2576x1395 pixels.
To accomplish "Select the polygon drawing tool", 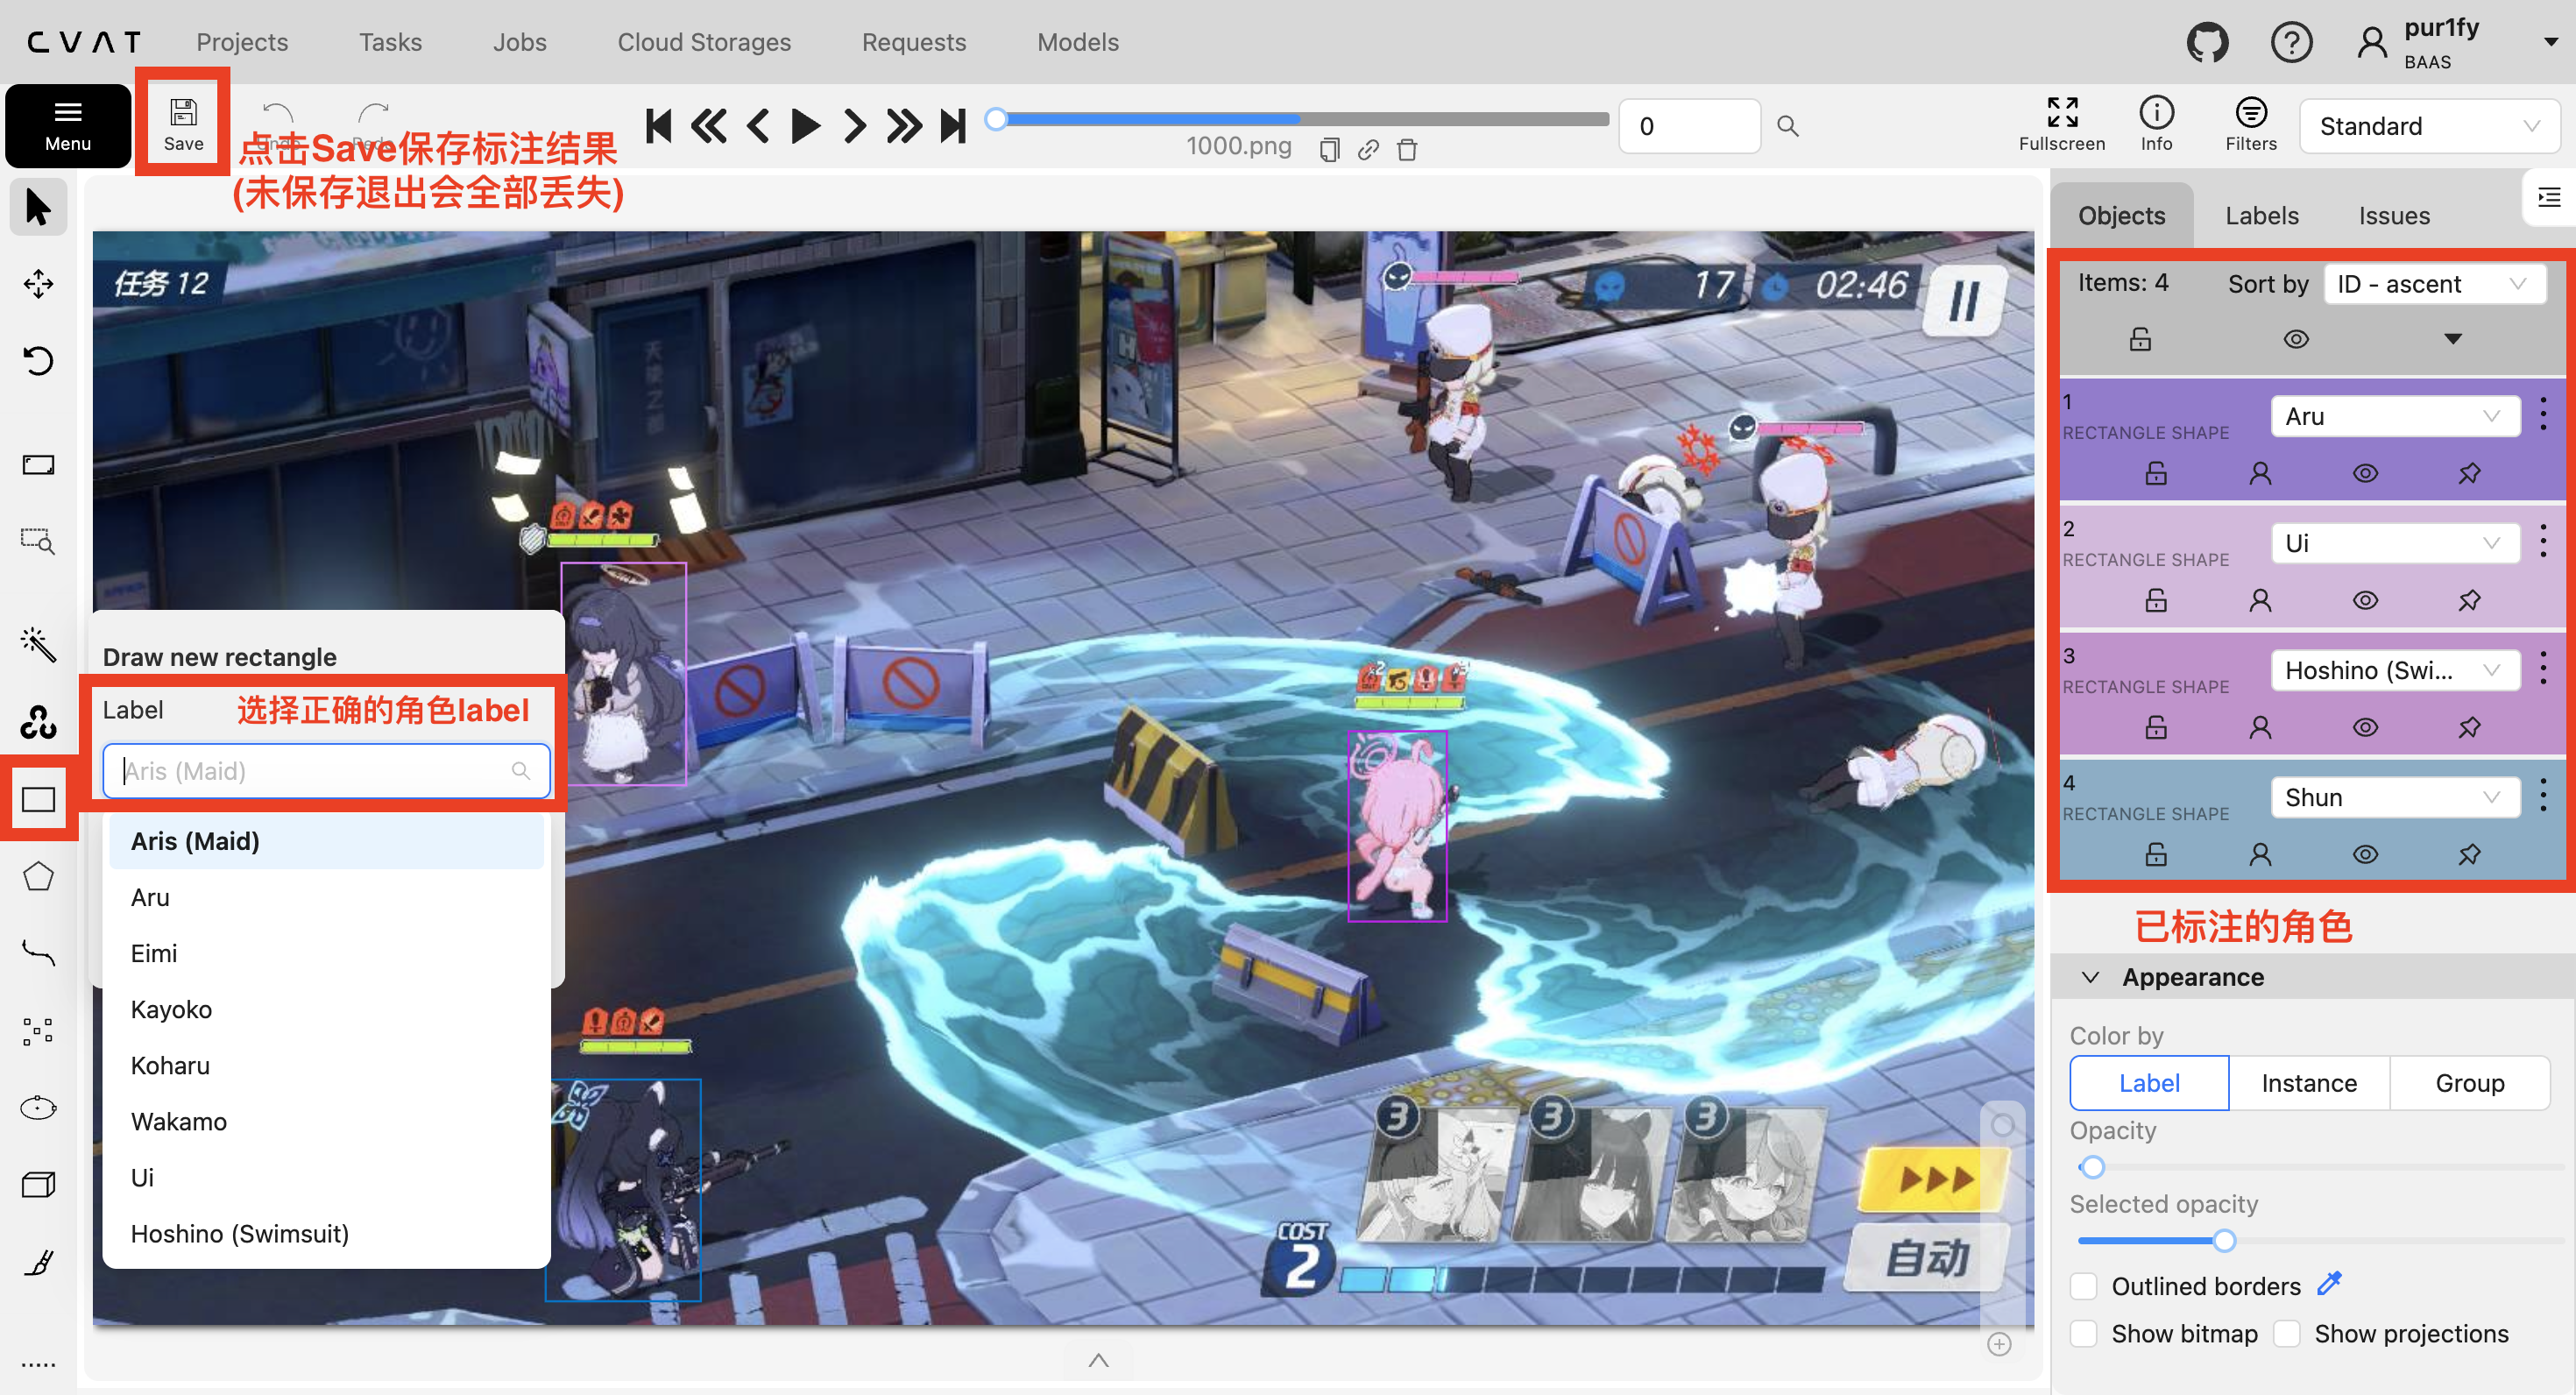I will [x=38, y=877].
